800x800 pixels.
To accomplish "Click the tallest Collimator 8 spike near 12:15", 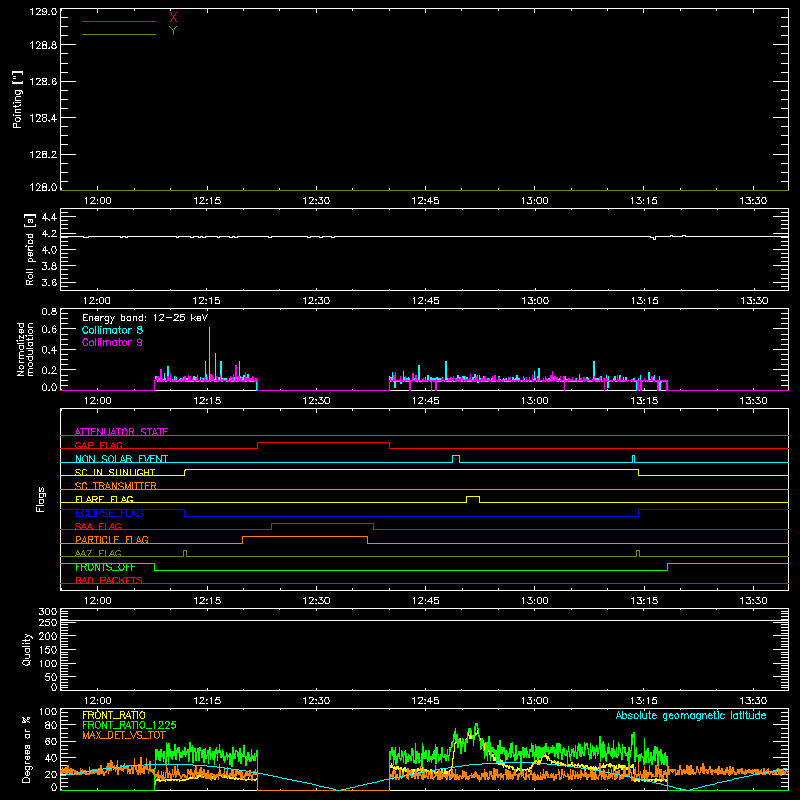I will click(x=209, y=352).
